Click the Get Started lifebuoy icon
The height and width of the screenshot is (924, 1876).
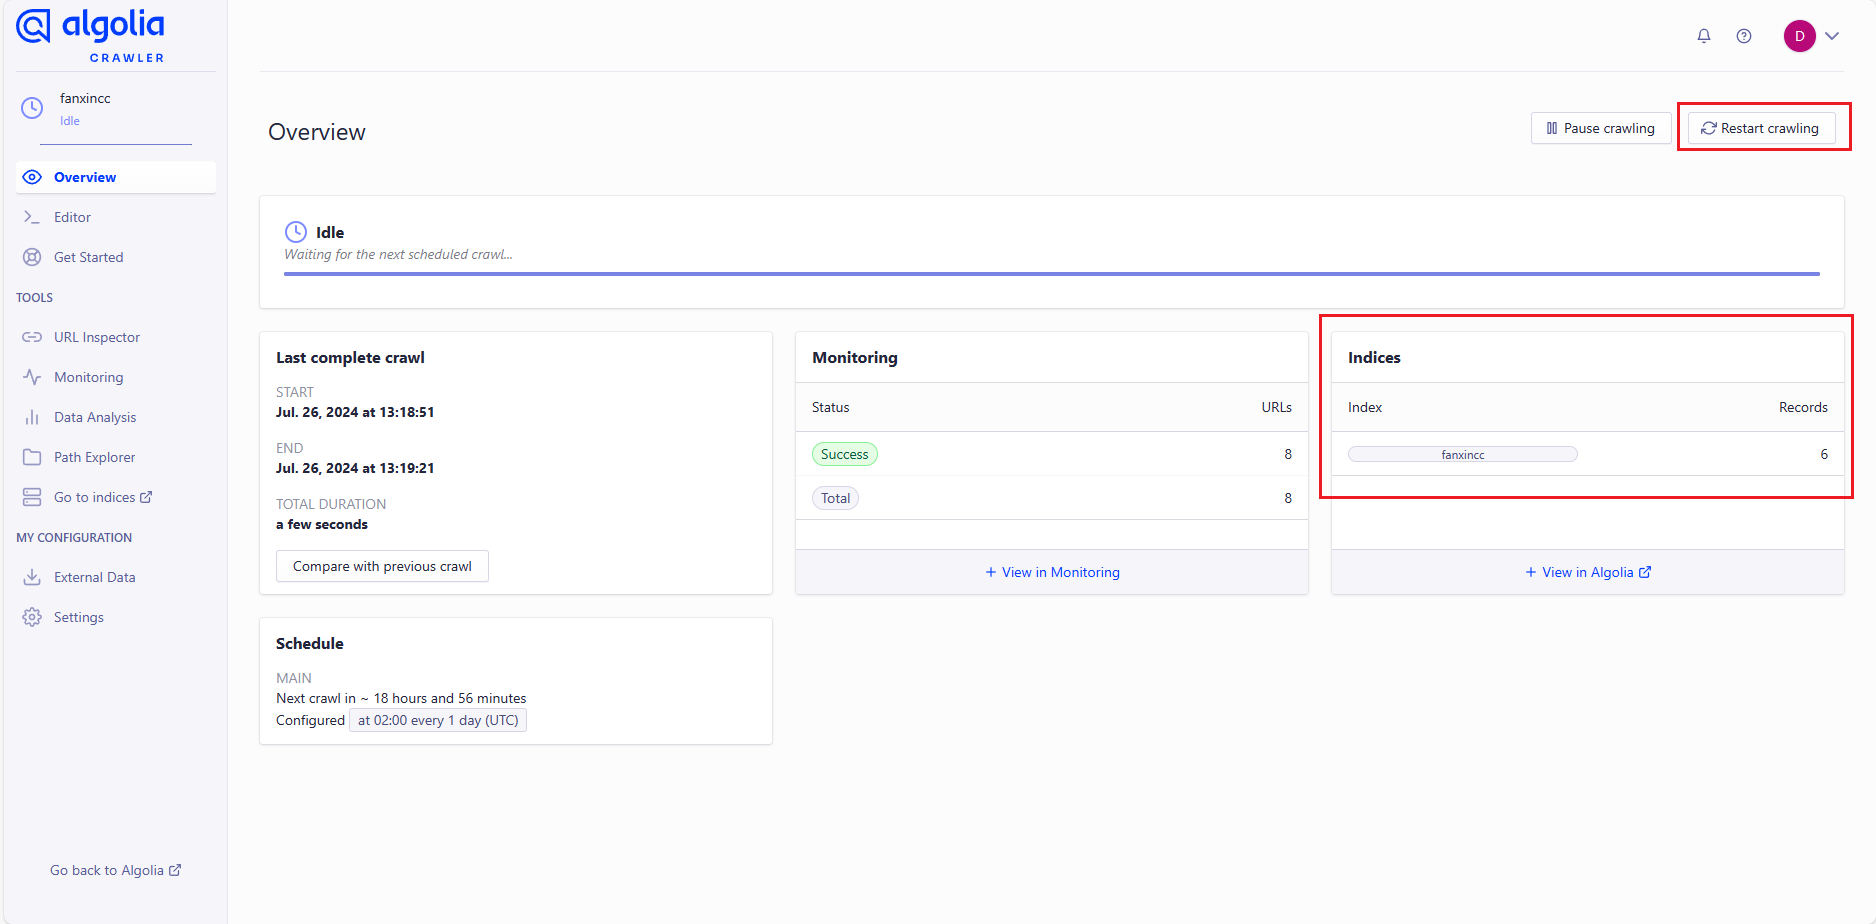pos(32,257)
